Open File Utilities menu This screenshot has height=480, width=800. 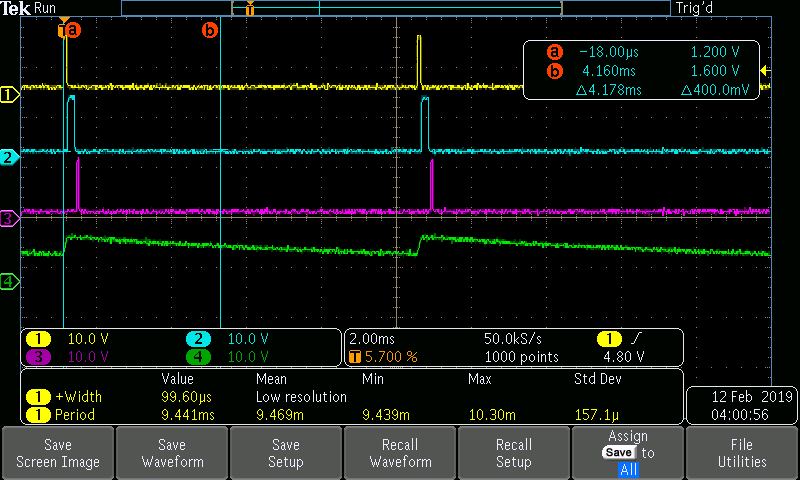pyautogui.click(x=741, y=453)
